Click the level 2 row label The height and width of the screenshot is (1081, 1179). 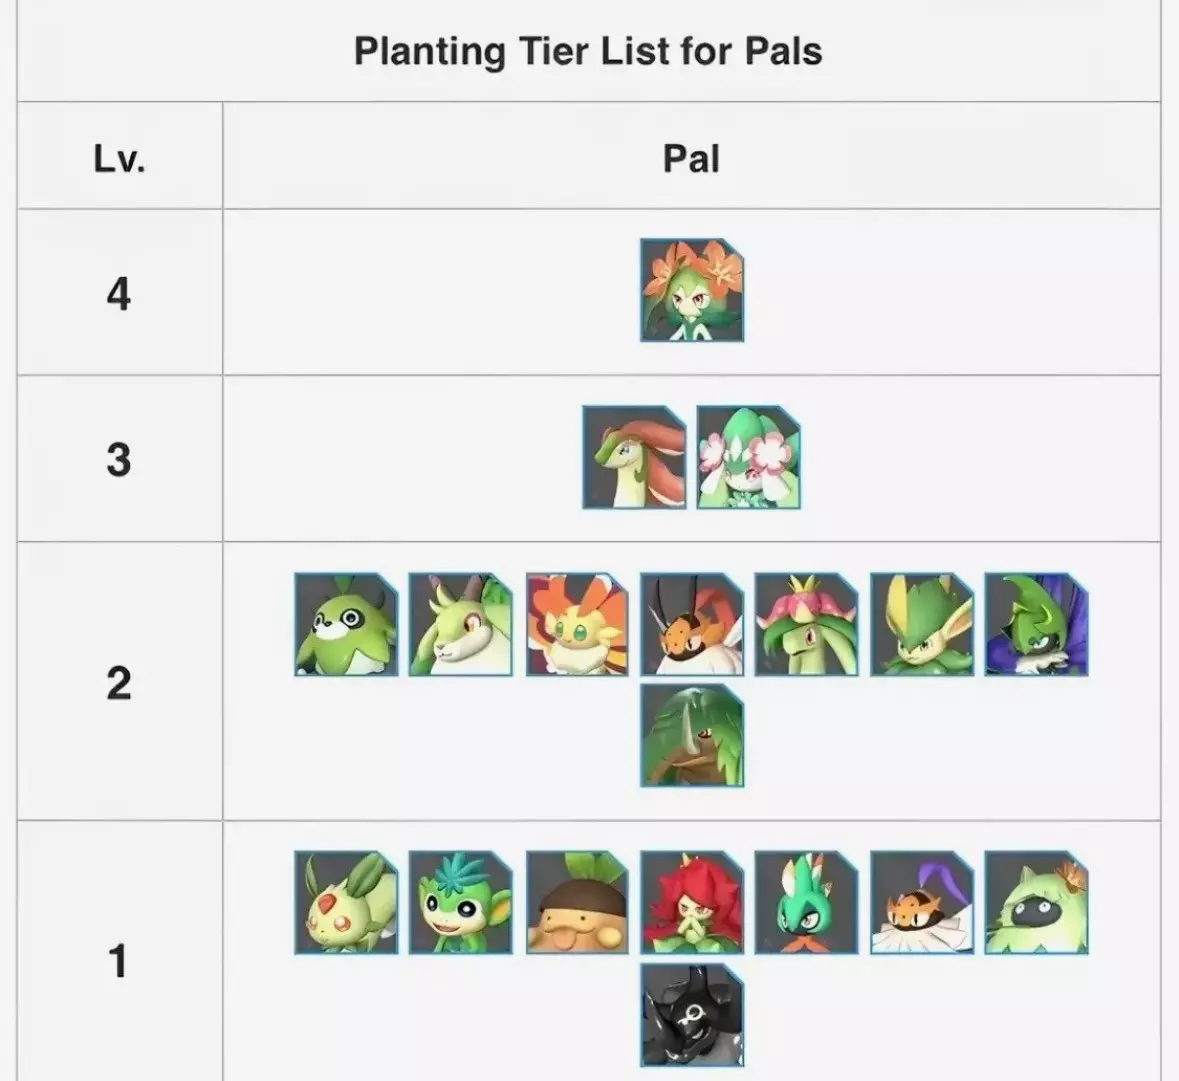(119, 683)
